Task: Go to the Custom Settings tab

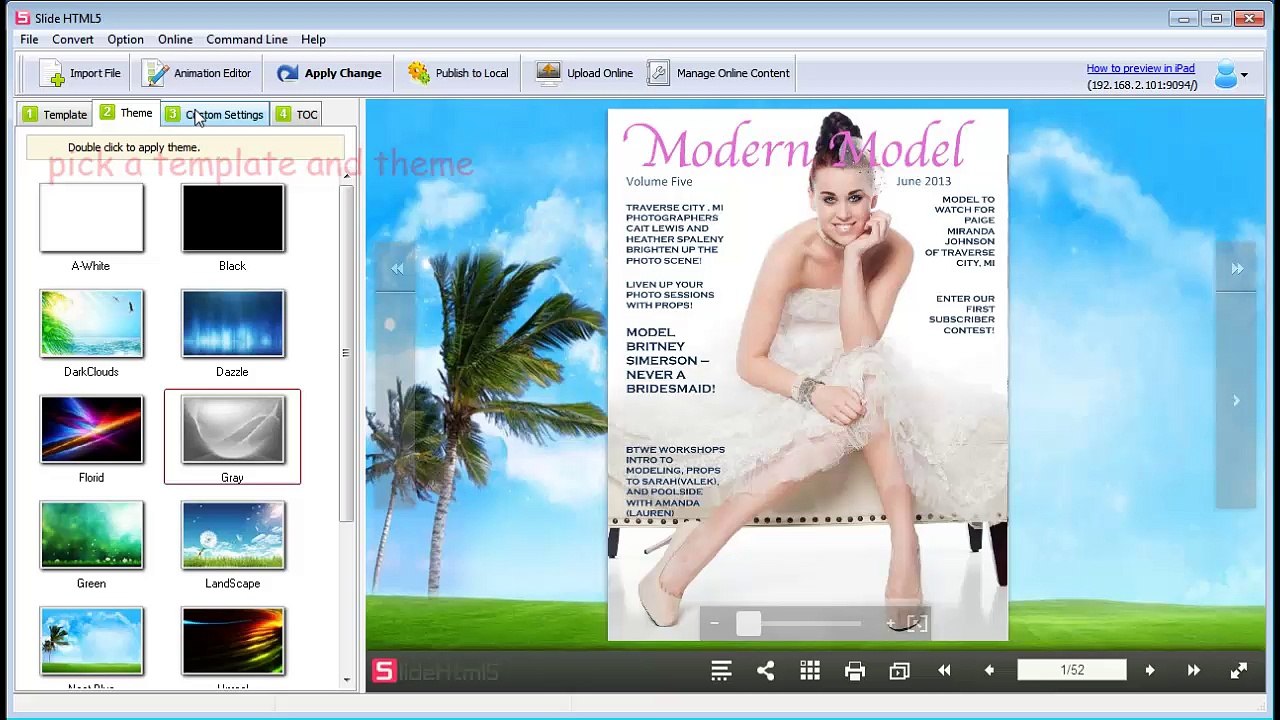Action: [215, 114]
